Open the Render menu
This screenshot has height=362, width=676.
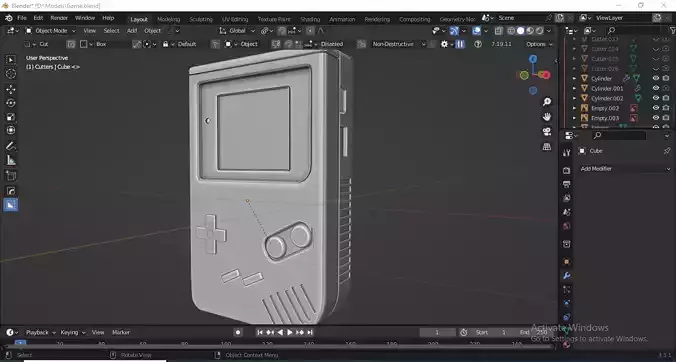[59, 18]
